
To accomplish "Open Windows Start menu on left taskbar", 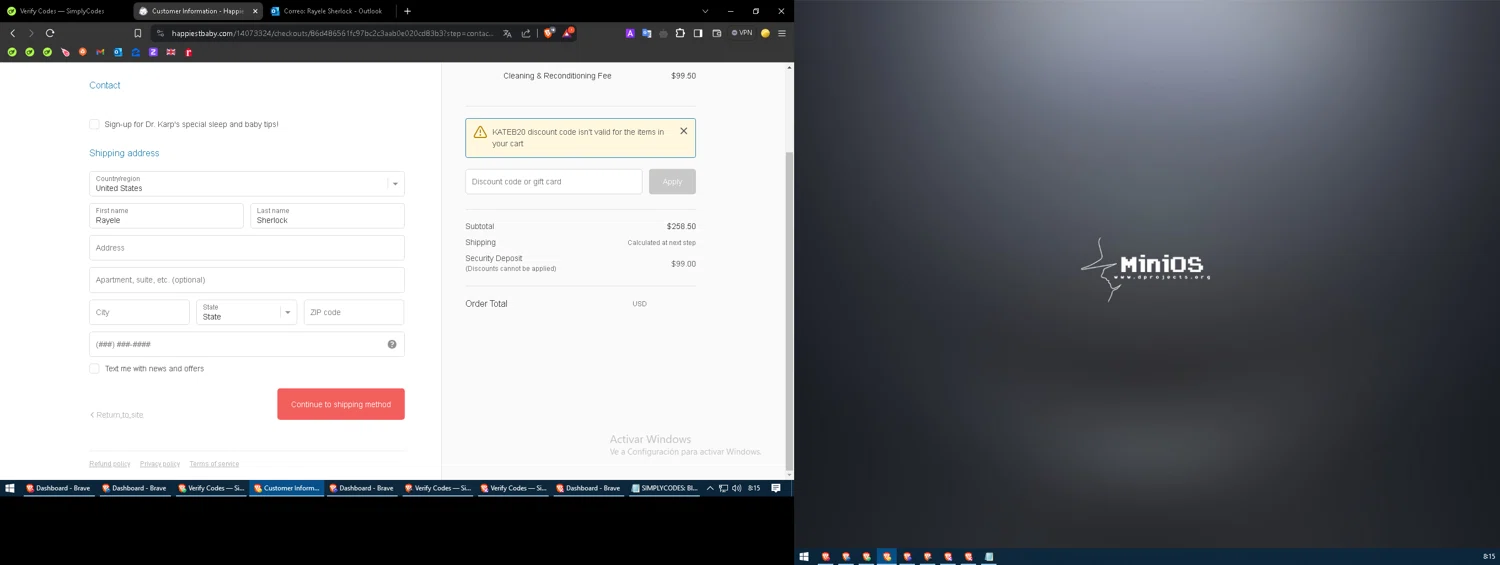I will coord(10,488).
